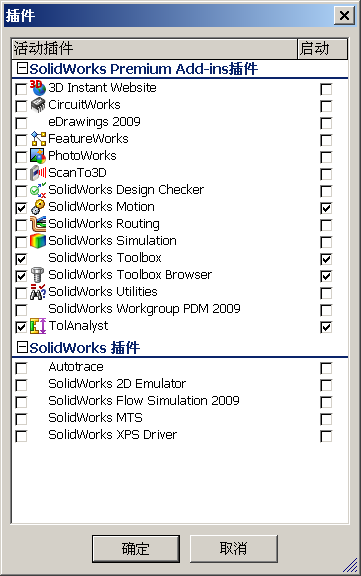This screenshot has height=576, width=361.
Task: Select SolidWorks Design Checker label
Action: [126, 190]
